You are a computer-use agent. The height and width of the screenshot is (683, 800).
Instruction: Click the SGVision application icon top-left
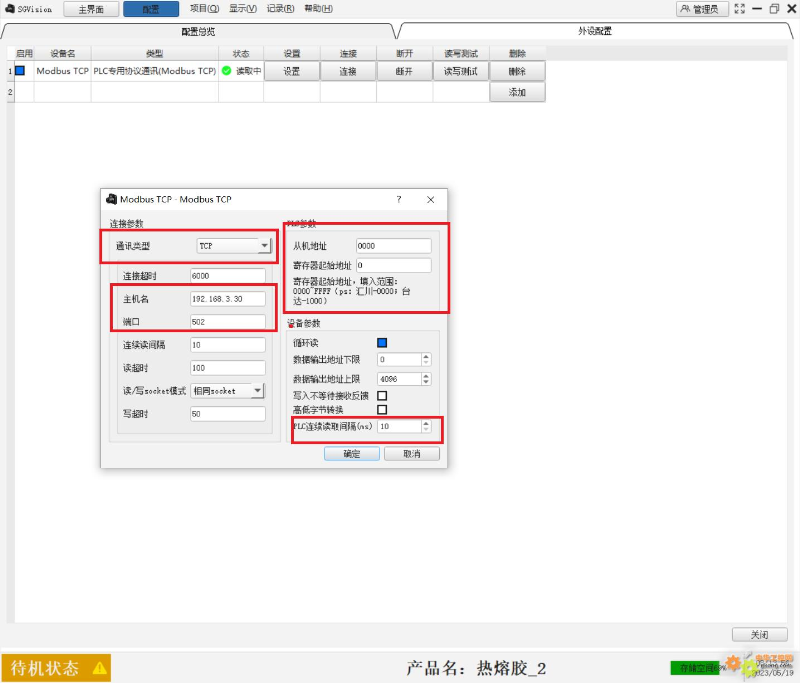(x=10, y=9)
